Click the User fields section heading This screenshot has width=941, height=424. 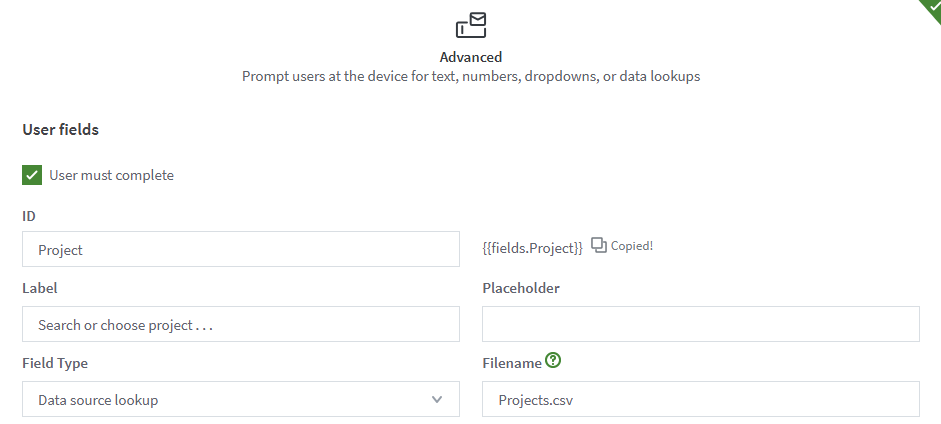coord(60,129)
